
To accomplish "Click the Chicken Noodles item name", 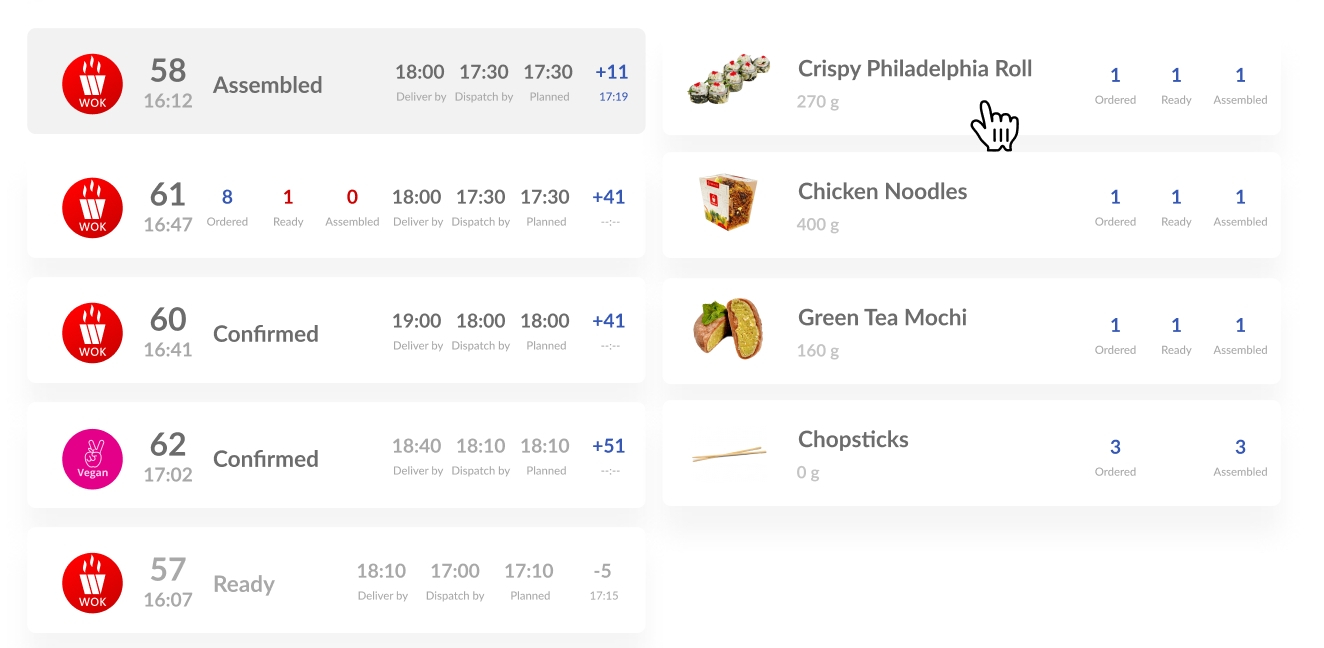I will tap(883, 191).
